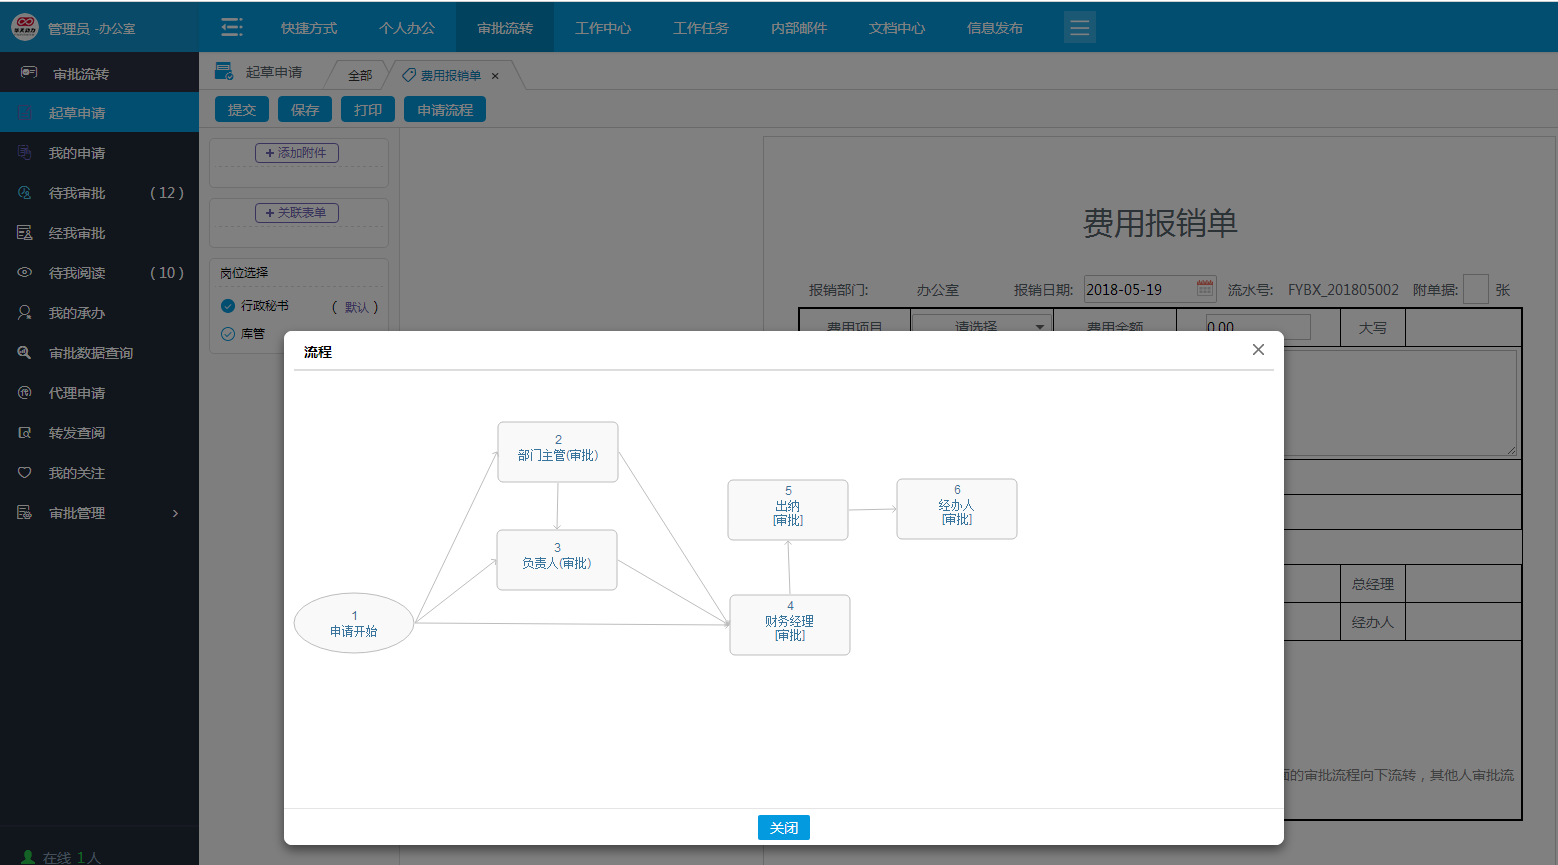Open the 内部邮件 top menu
Viewport: 1558px width, 865px height.
799,28
